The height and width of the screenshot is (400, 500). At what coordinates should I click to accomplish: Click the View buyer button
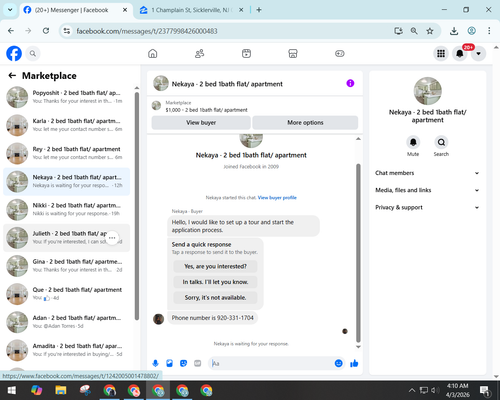(201, 123)
